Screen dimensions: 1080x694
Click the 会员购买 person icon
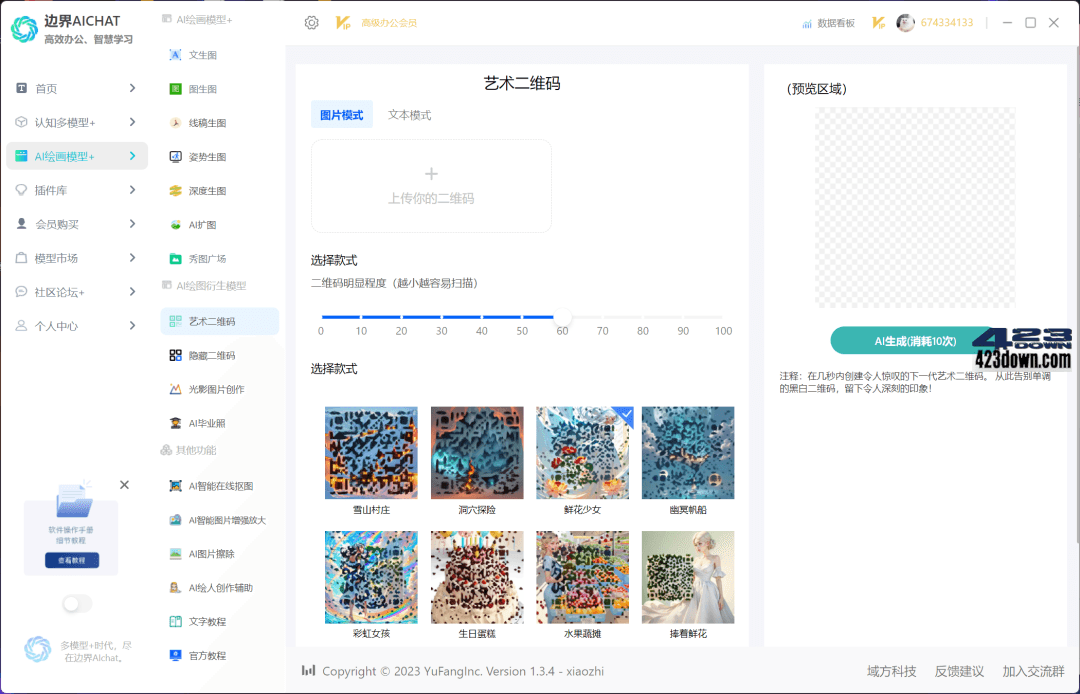point(21,224)
